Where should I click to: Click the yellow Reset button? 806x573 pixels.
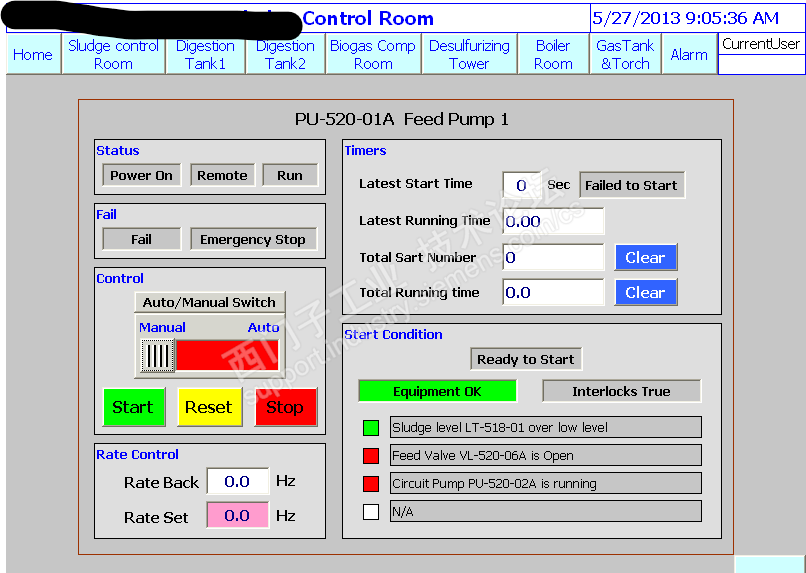coord(209,407)
